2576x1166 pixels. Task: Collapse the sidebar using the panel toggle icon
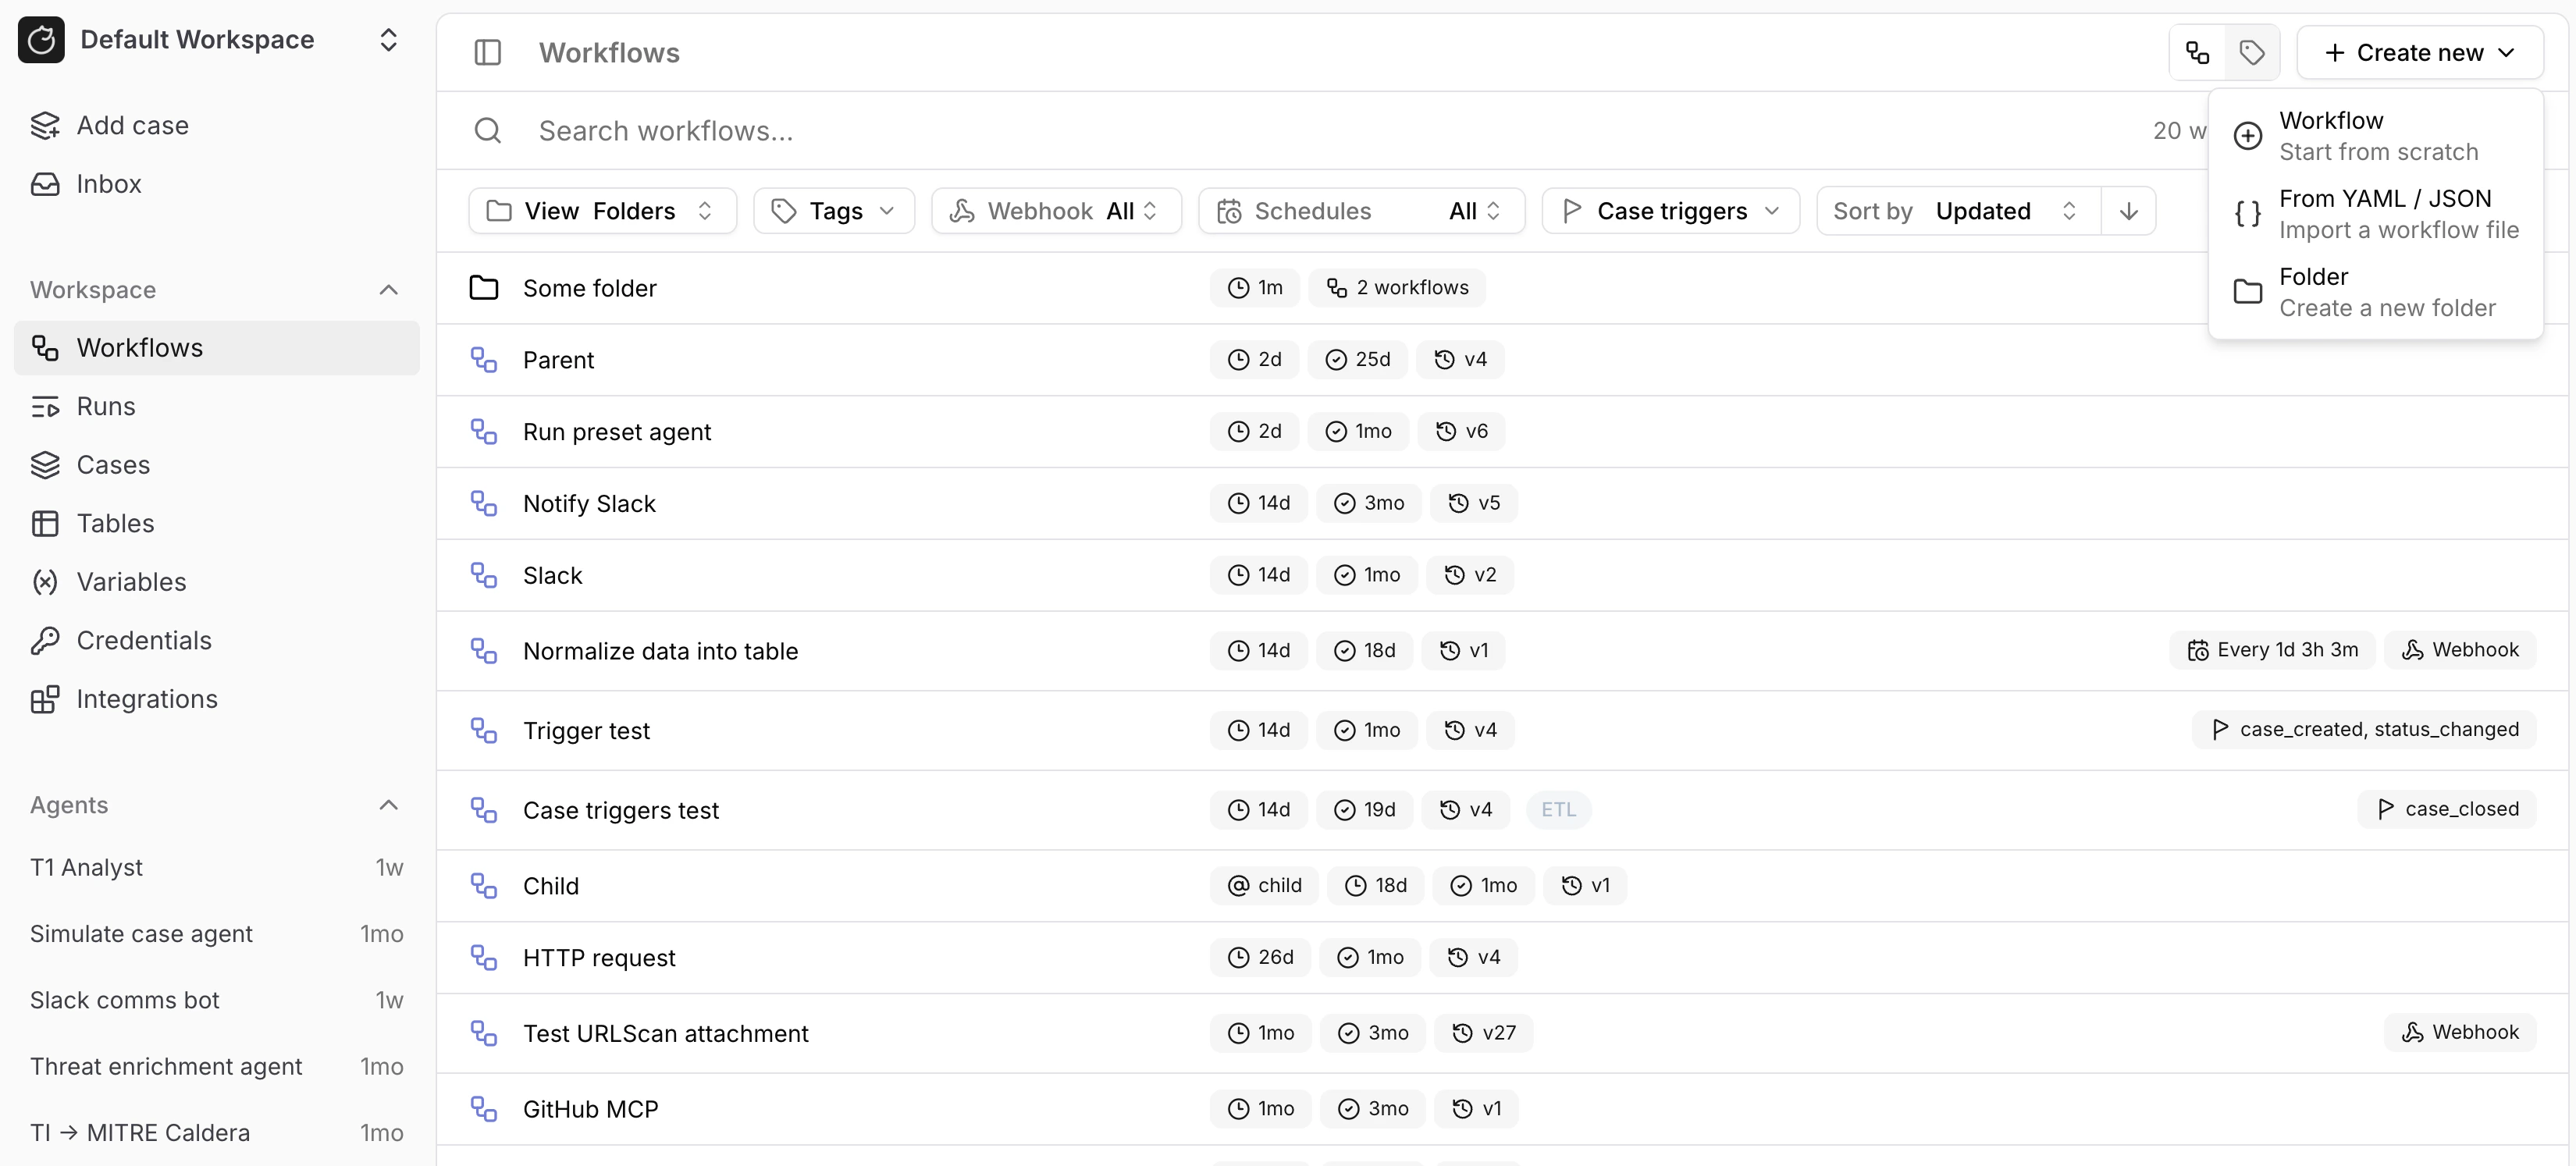(x=487, y=52)
